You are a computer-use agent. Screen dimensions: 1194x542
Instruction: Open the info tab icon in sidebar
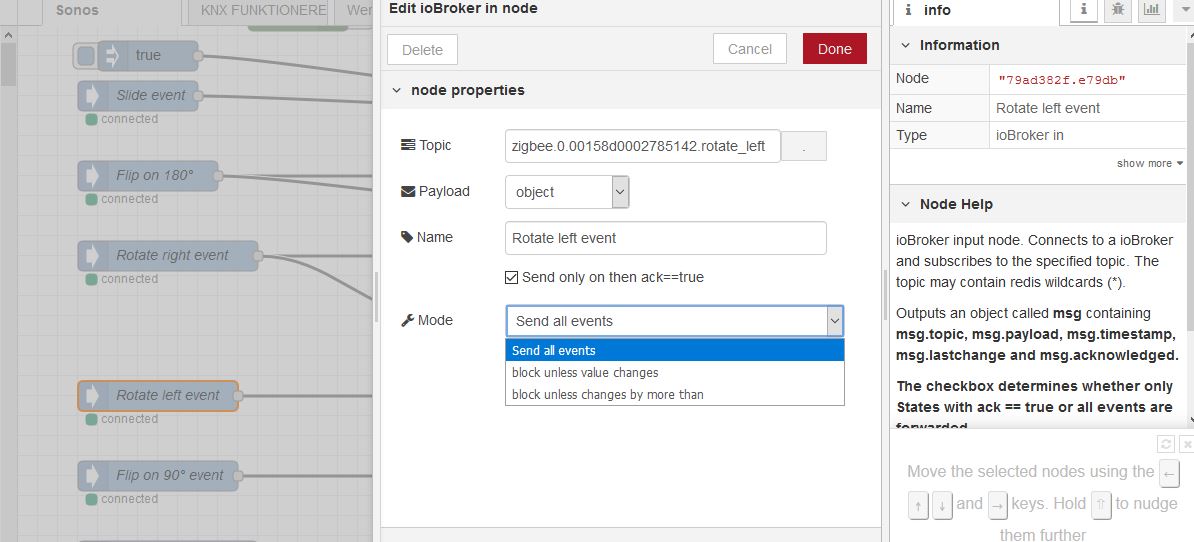[1083, 10]
